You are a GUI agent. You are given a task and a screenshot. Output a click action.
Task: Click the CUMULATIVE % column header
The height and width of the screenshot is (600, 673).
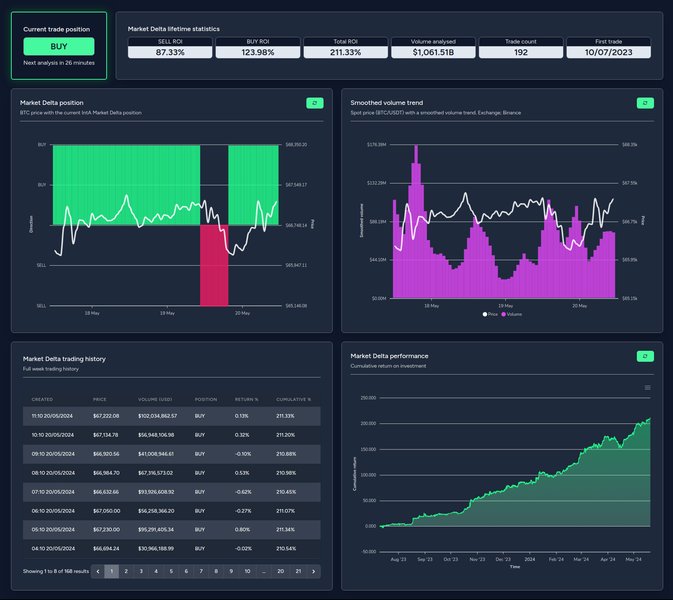pos(293,400)
